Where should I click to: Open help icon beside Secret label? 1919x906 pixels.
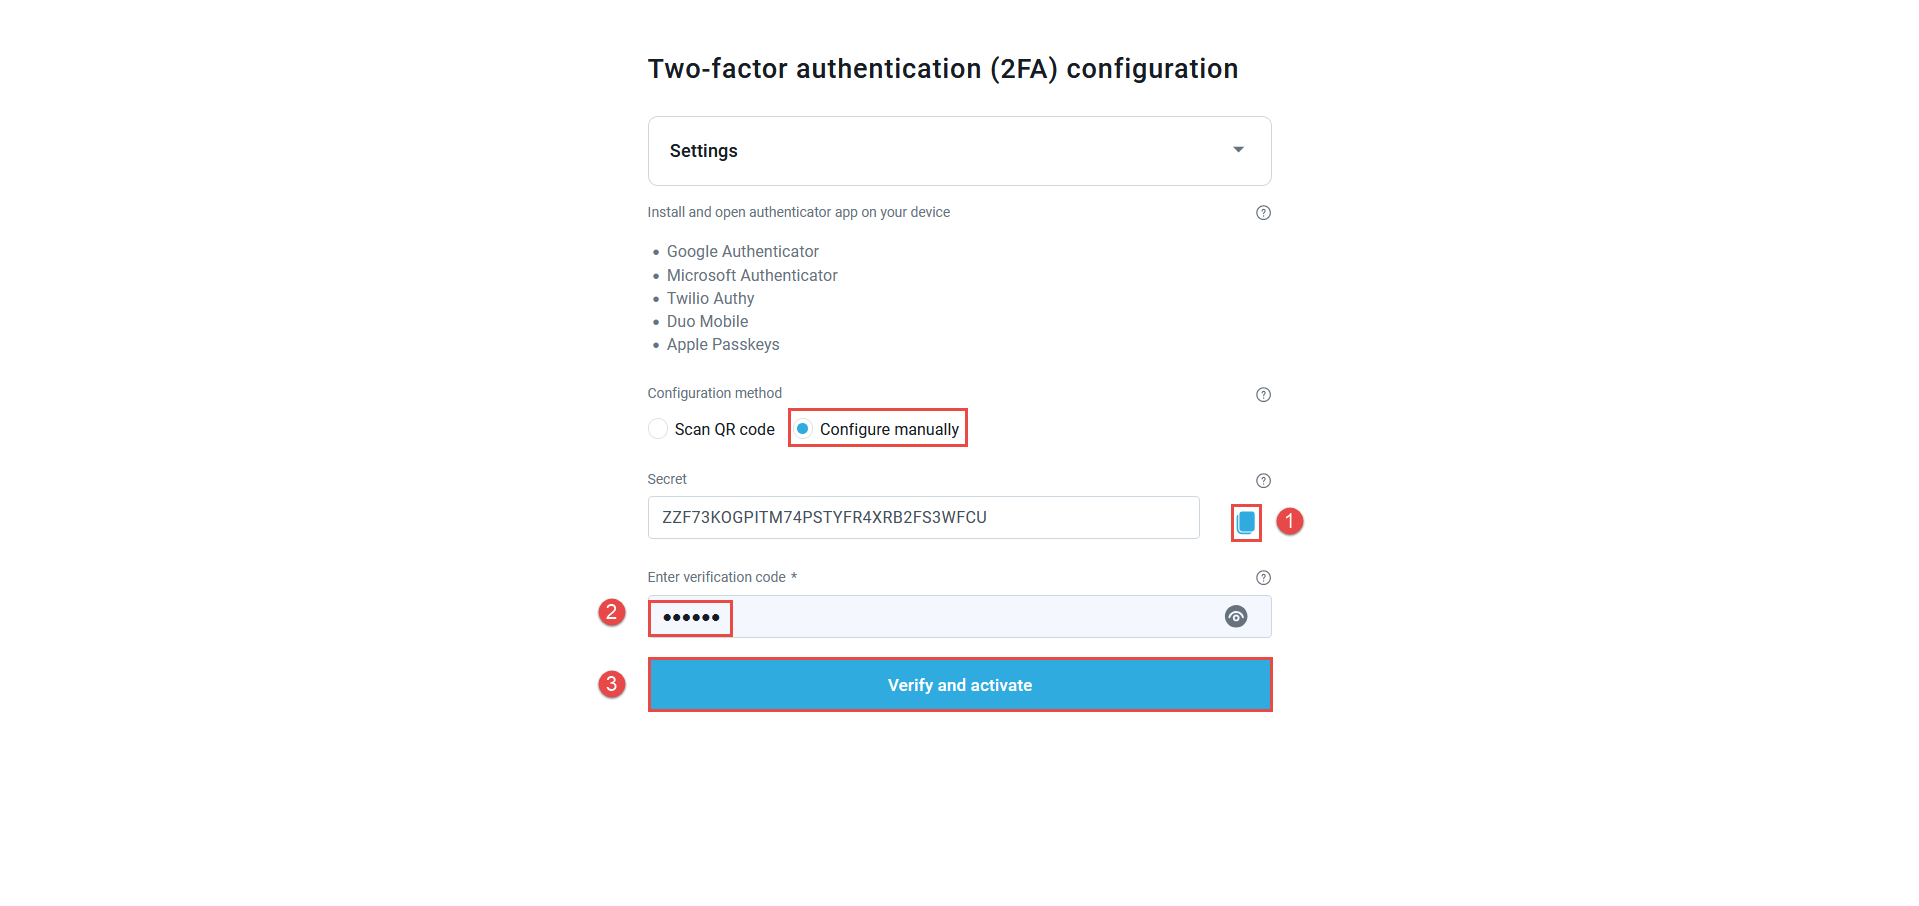click(x=1263, y=481)
